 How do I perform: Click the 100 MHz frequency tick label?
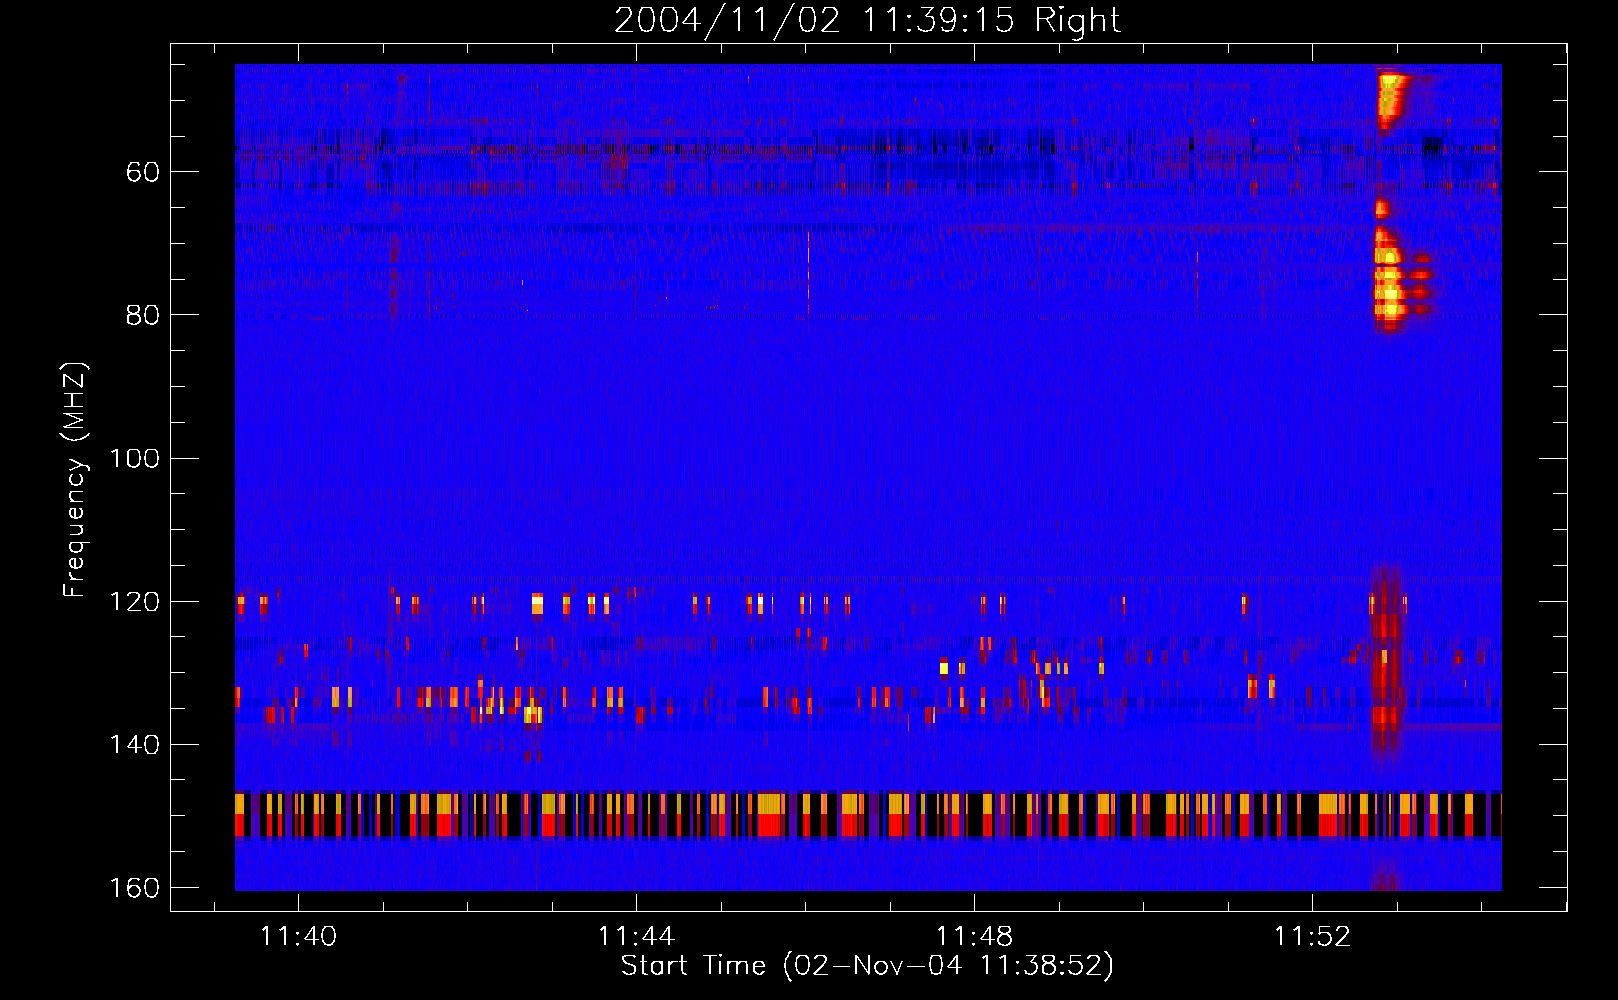click(x=135, y=458)
